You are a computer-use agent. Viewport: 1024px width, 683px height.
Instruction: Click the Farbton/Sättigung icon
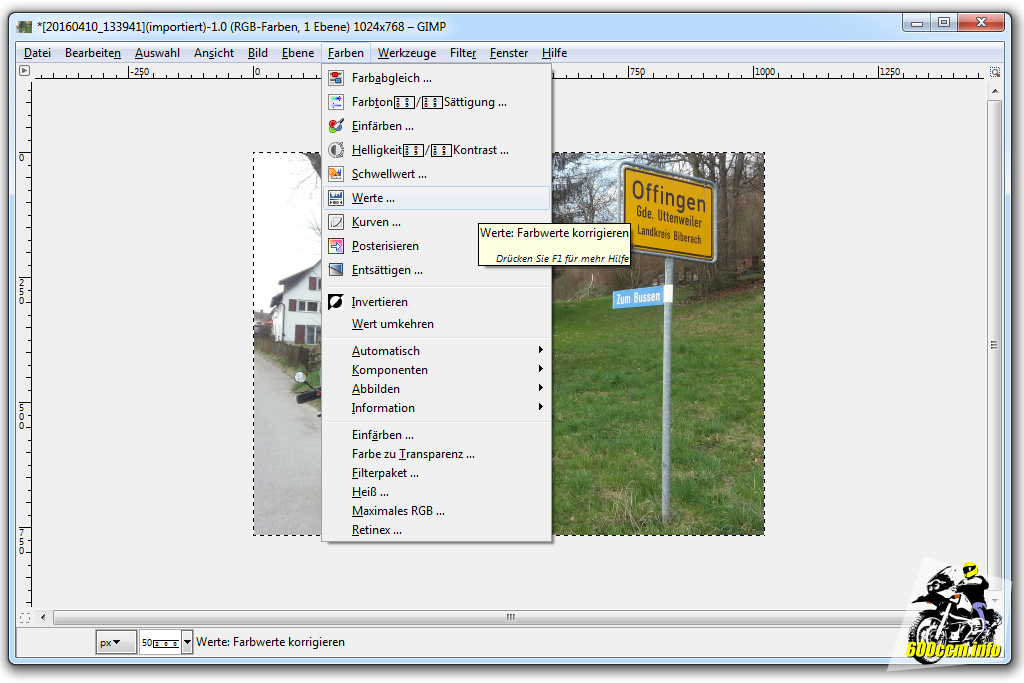click(336, 102)
